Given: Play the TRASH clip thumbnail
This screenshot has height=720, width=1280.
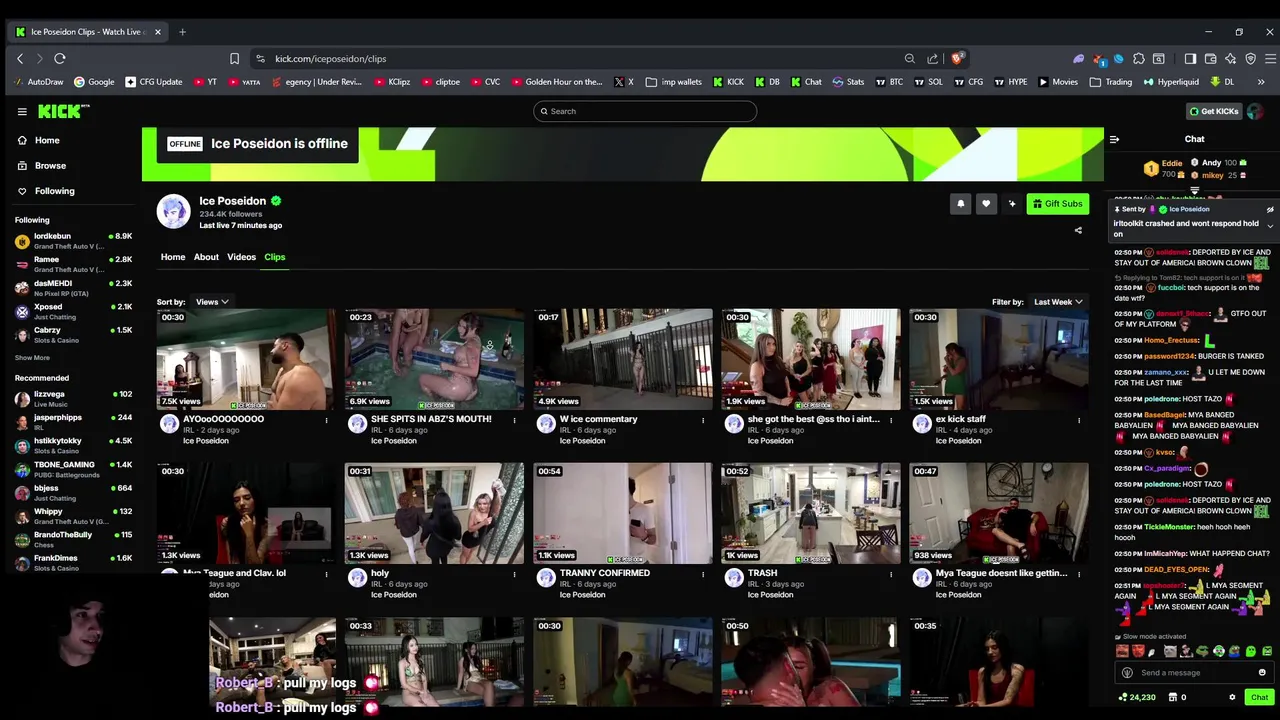Looking at the screenshot, I should 811,513.
